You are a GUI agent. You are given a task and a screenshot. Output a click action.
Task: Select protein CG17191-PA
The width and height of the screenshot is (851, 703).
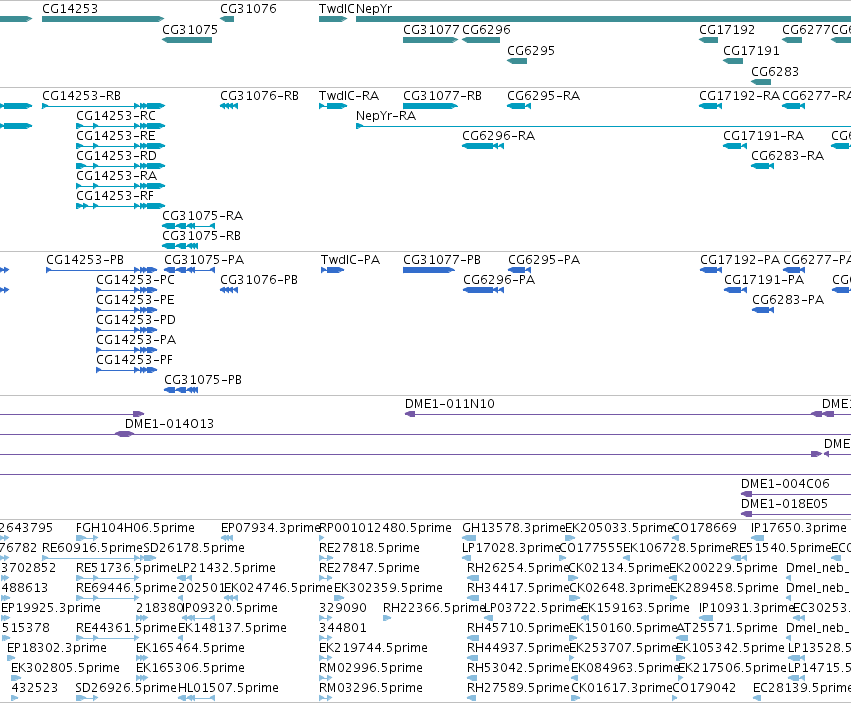[x=764, y=280]
